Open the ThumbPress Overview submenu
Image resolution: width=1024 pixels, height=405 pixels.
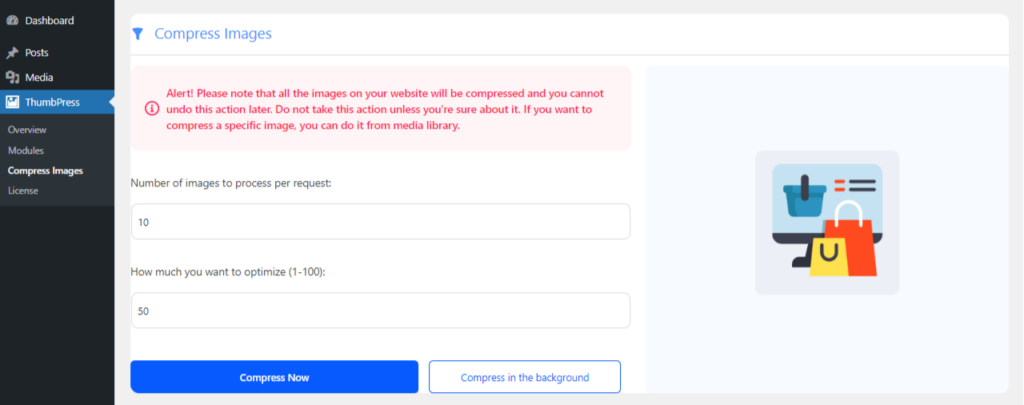tap(27, 130)
